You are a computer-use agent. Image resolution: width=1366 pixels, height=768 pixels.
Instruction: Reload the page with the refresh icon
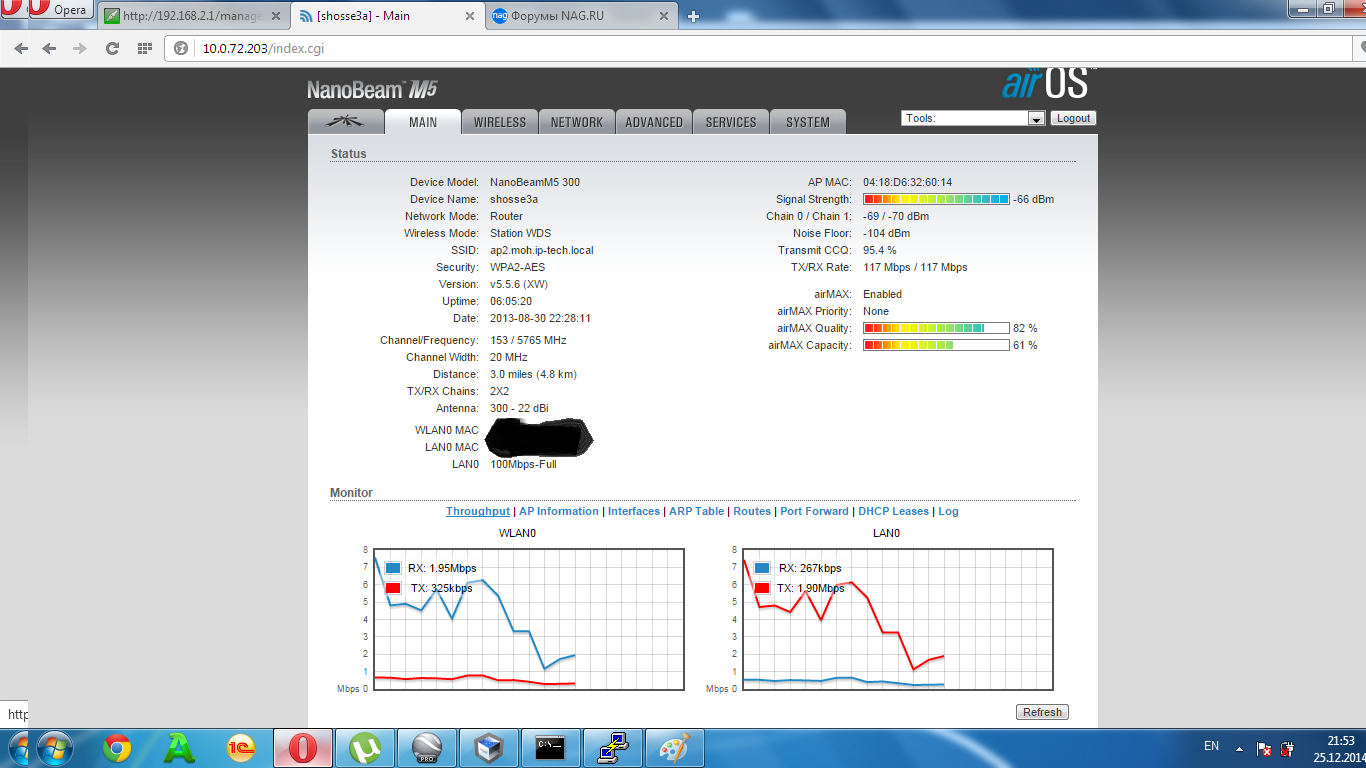(112, 48)
